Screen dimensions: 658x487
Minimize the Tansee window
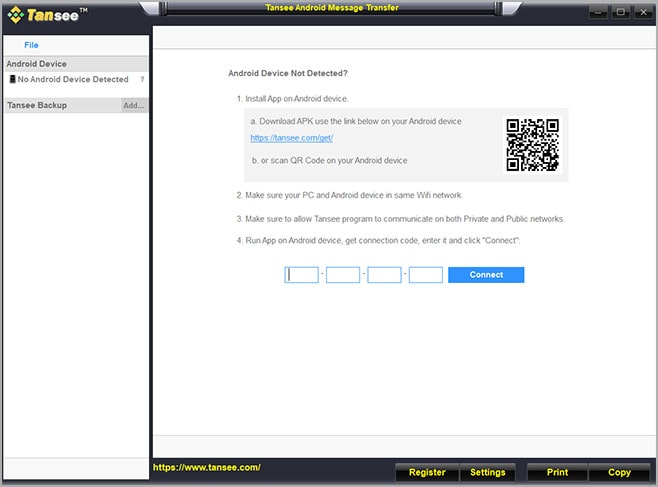[x=598, y=12]
